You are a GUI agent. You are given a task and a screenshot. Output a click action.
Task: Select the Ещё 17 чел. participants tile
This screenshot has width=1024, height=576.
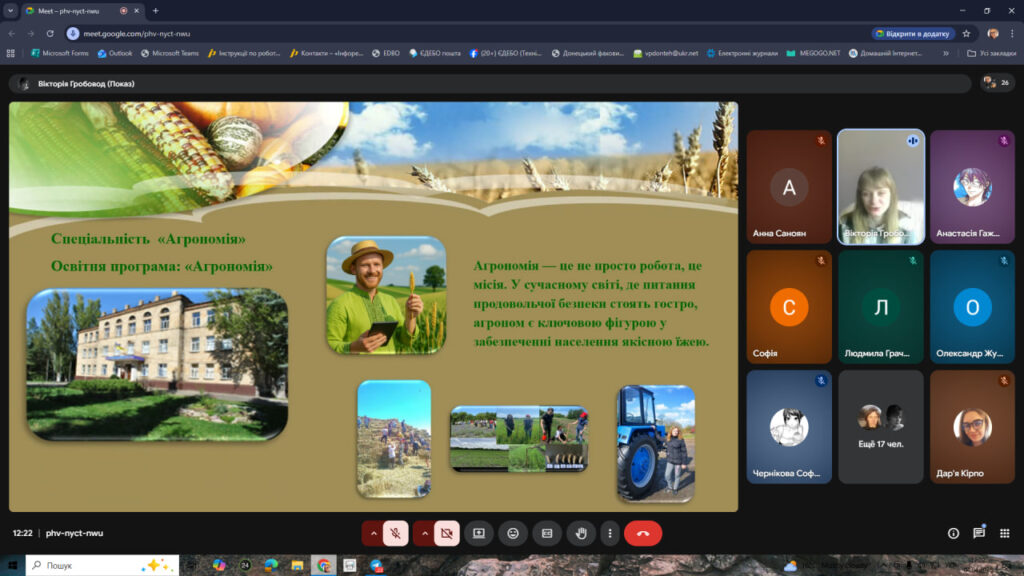coord(880,426)
